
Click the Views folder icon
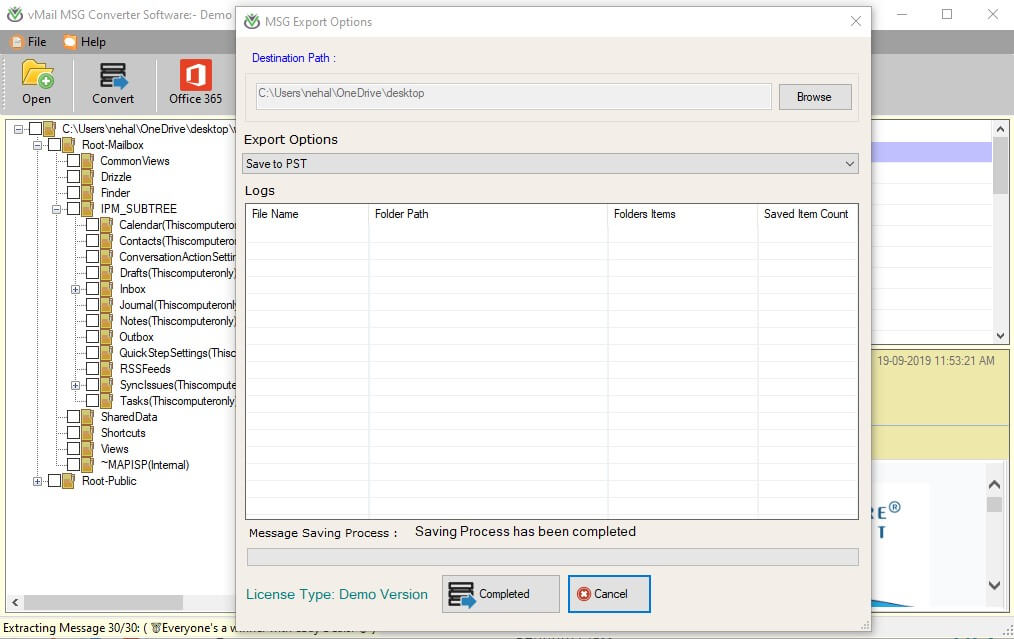point(88,449)
